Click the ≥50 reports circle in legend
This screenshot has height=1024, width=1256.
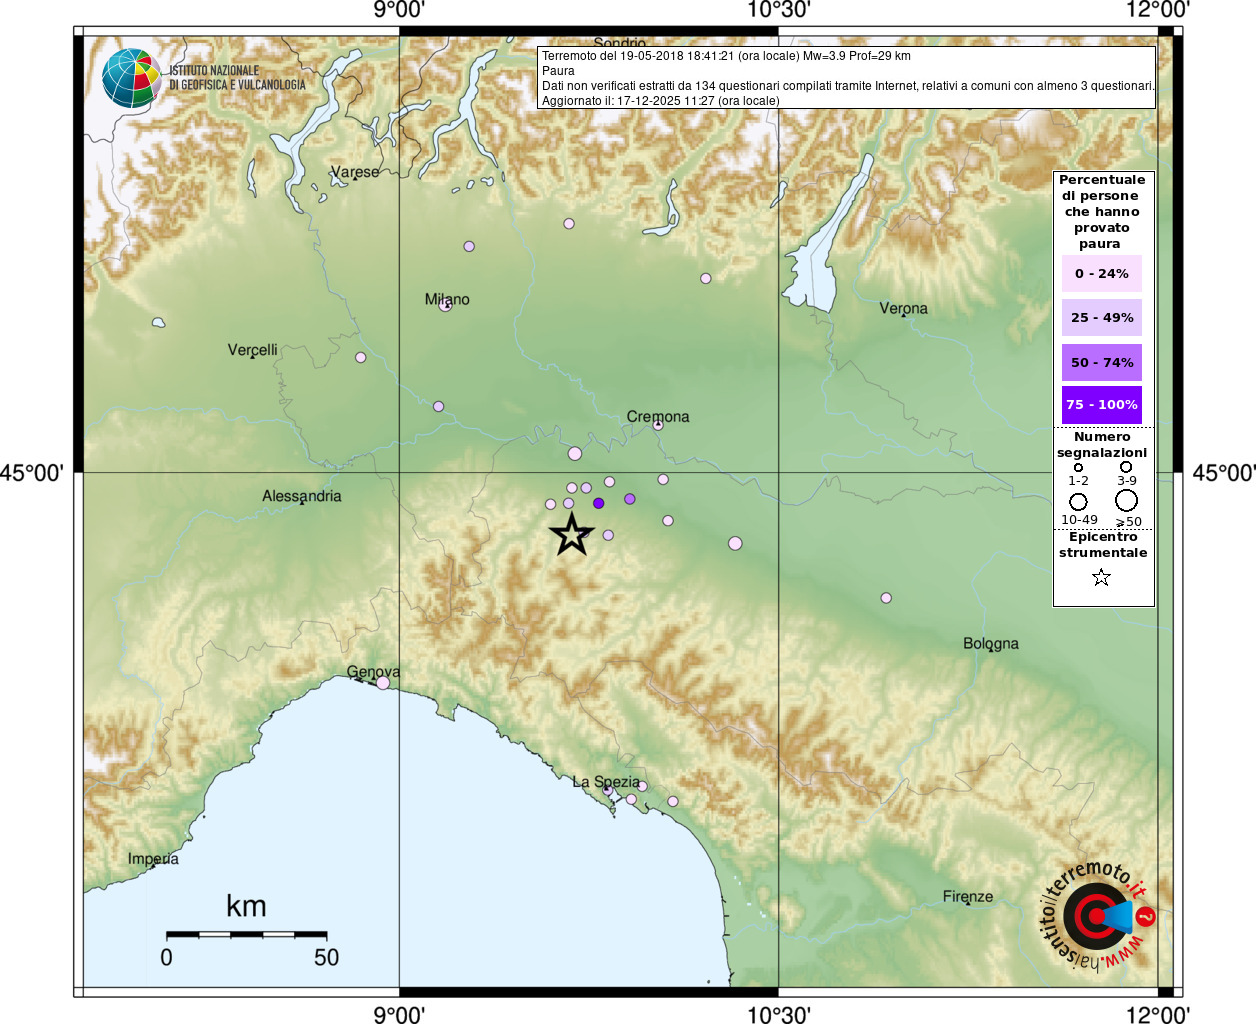point(1127,500)
